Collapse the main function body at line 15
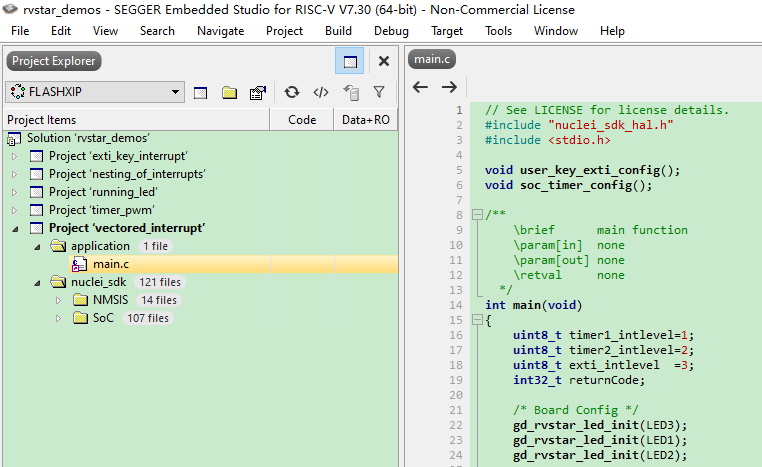 pos(478,320)
